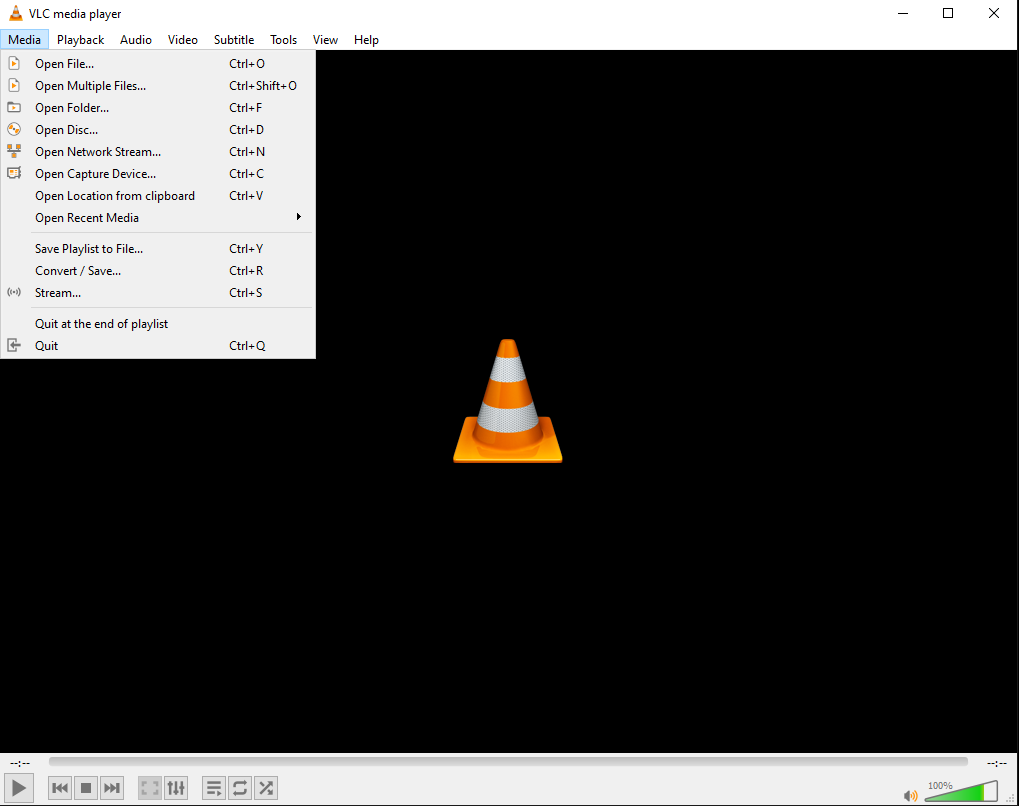The width and height of the screenshot is (1019, 806).
Task: Choose Save Playlist to File...
Action: pyautogui.click(x=158, y=249)
